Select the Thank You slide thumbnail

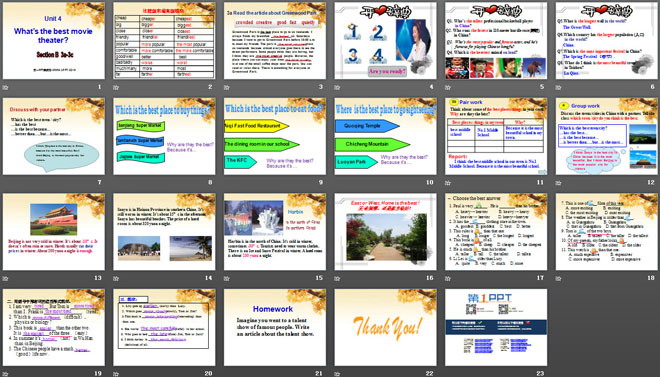tap(386, 327)
